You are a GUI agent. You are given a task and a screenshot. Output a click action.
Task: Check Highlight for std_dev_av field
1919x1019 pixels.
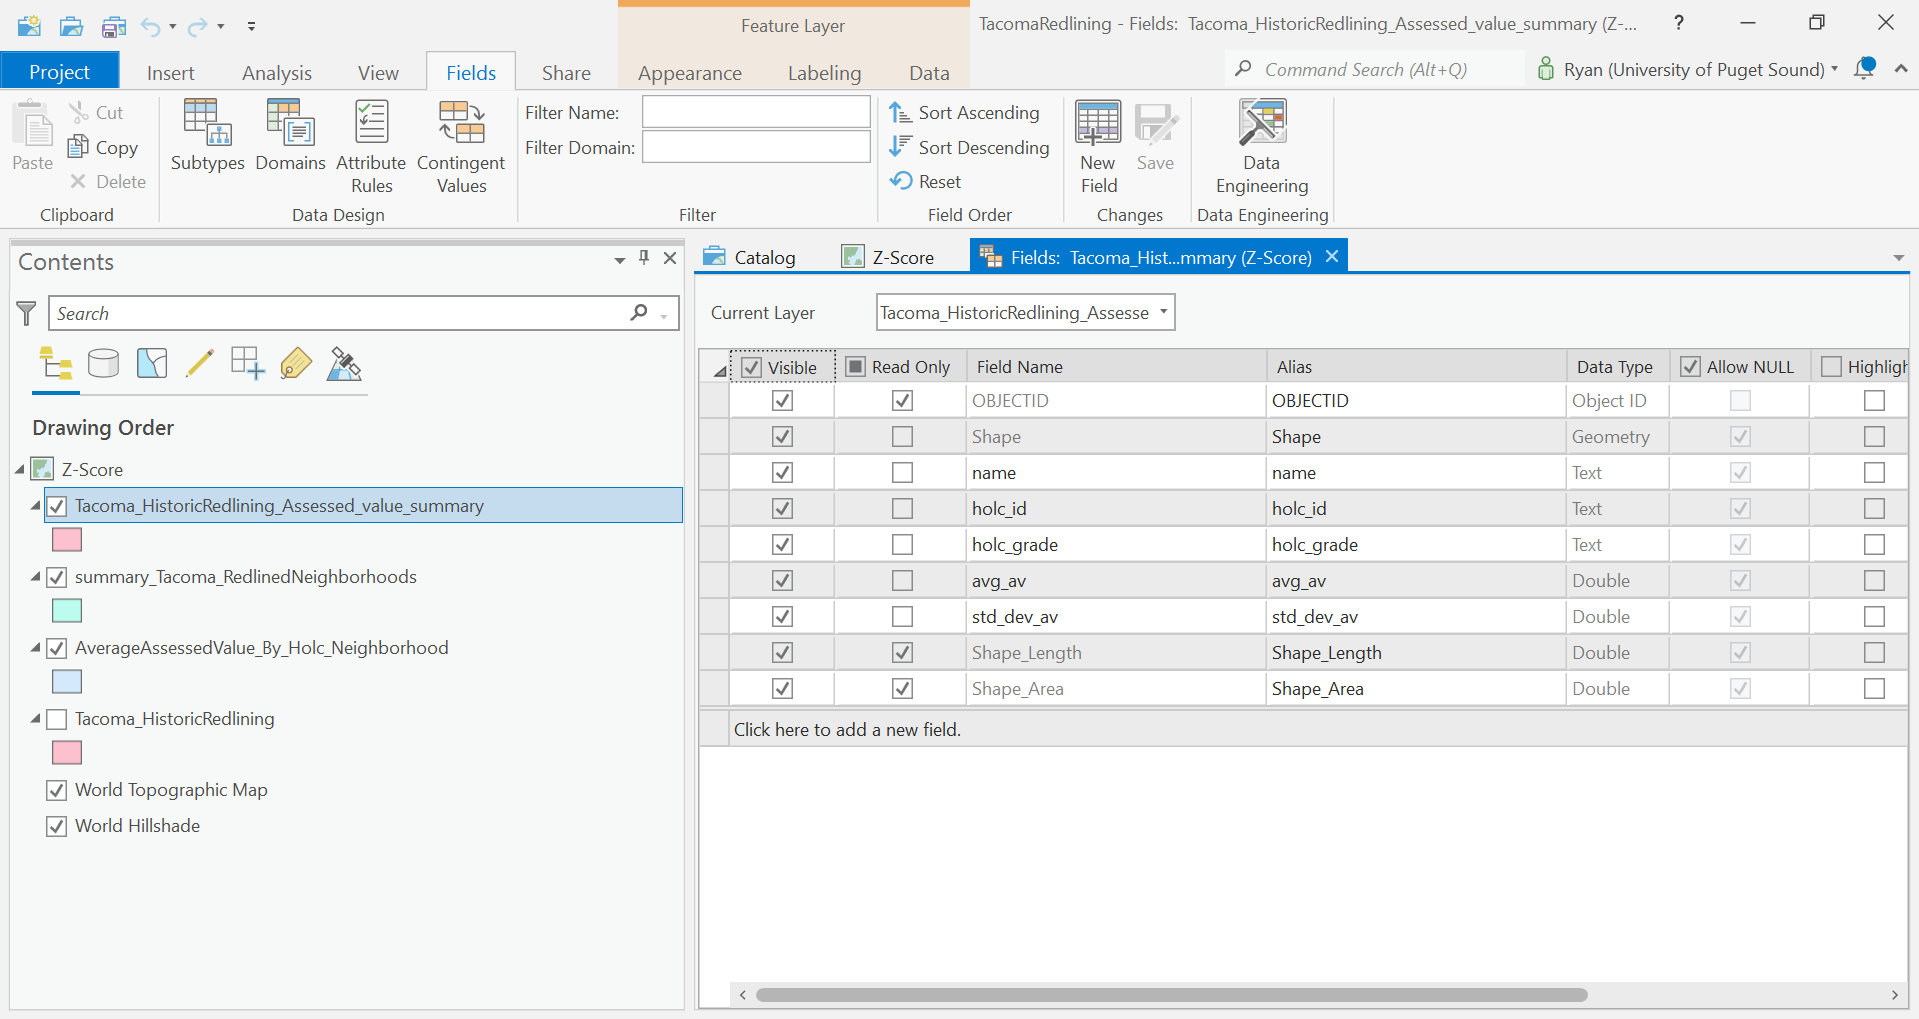click(1874, 617)
